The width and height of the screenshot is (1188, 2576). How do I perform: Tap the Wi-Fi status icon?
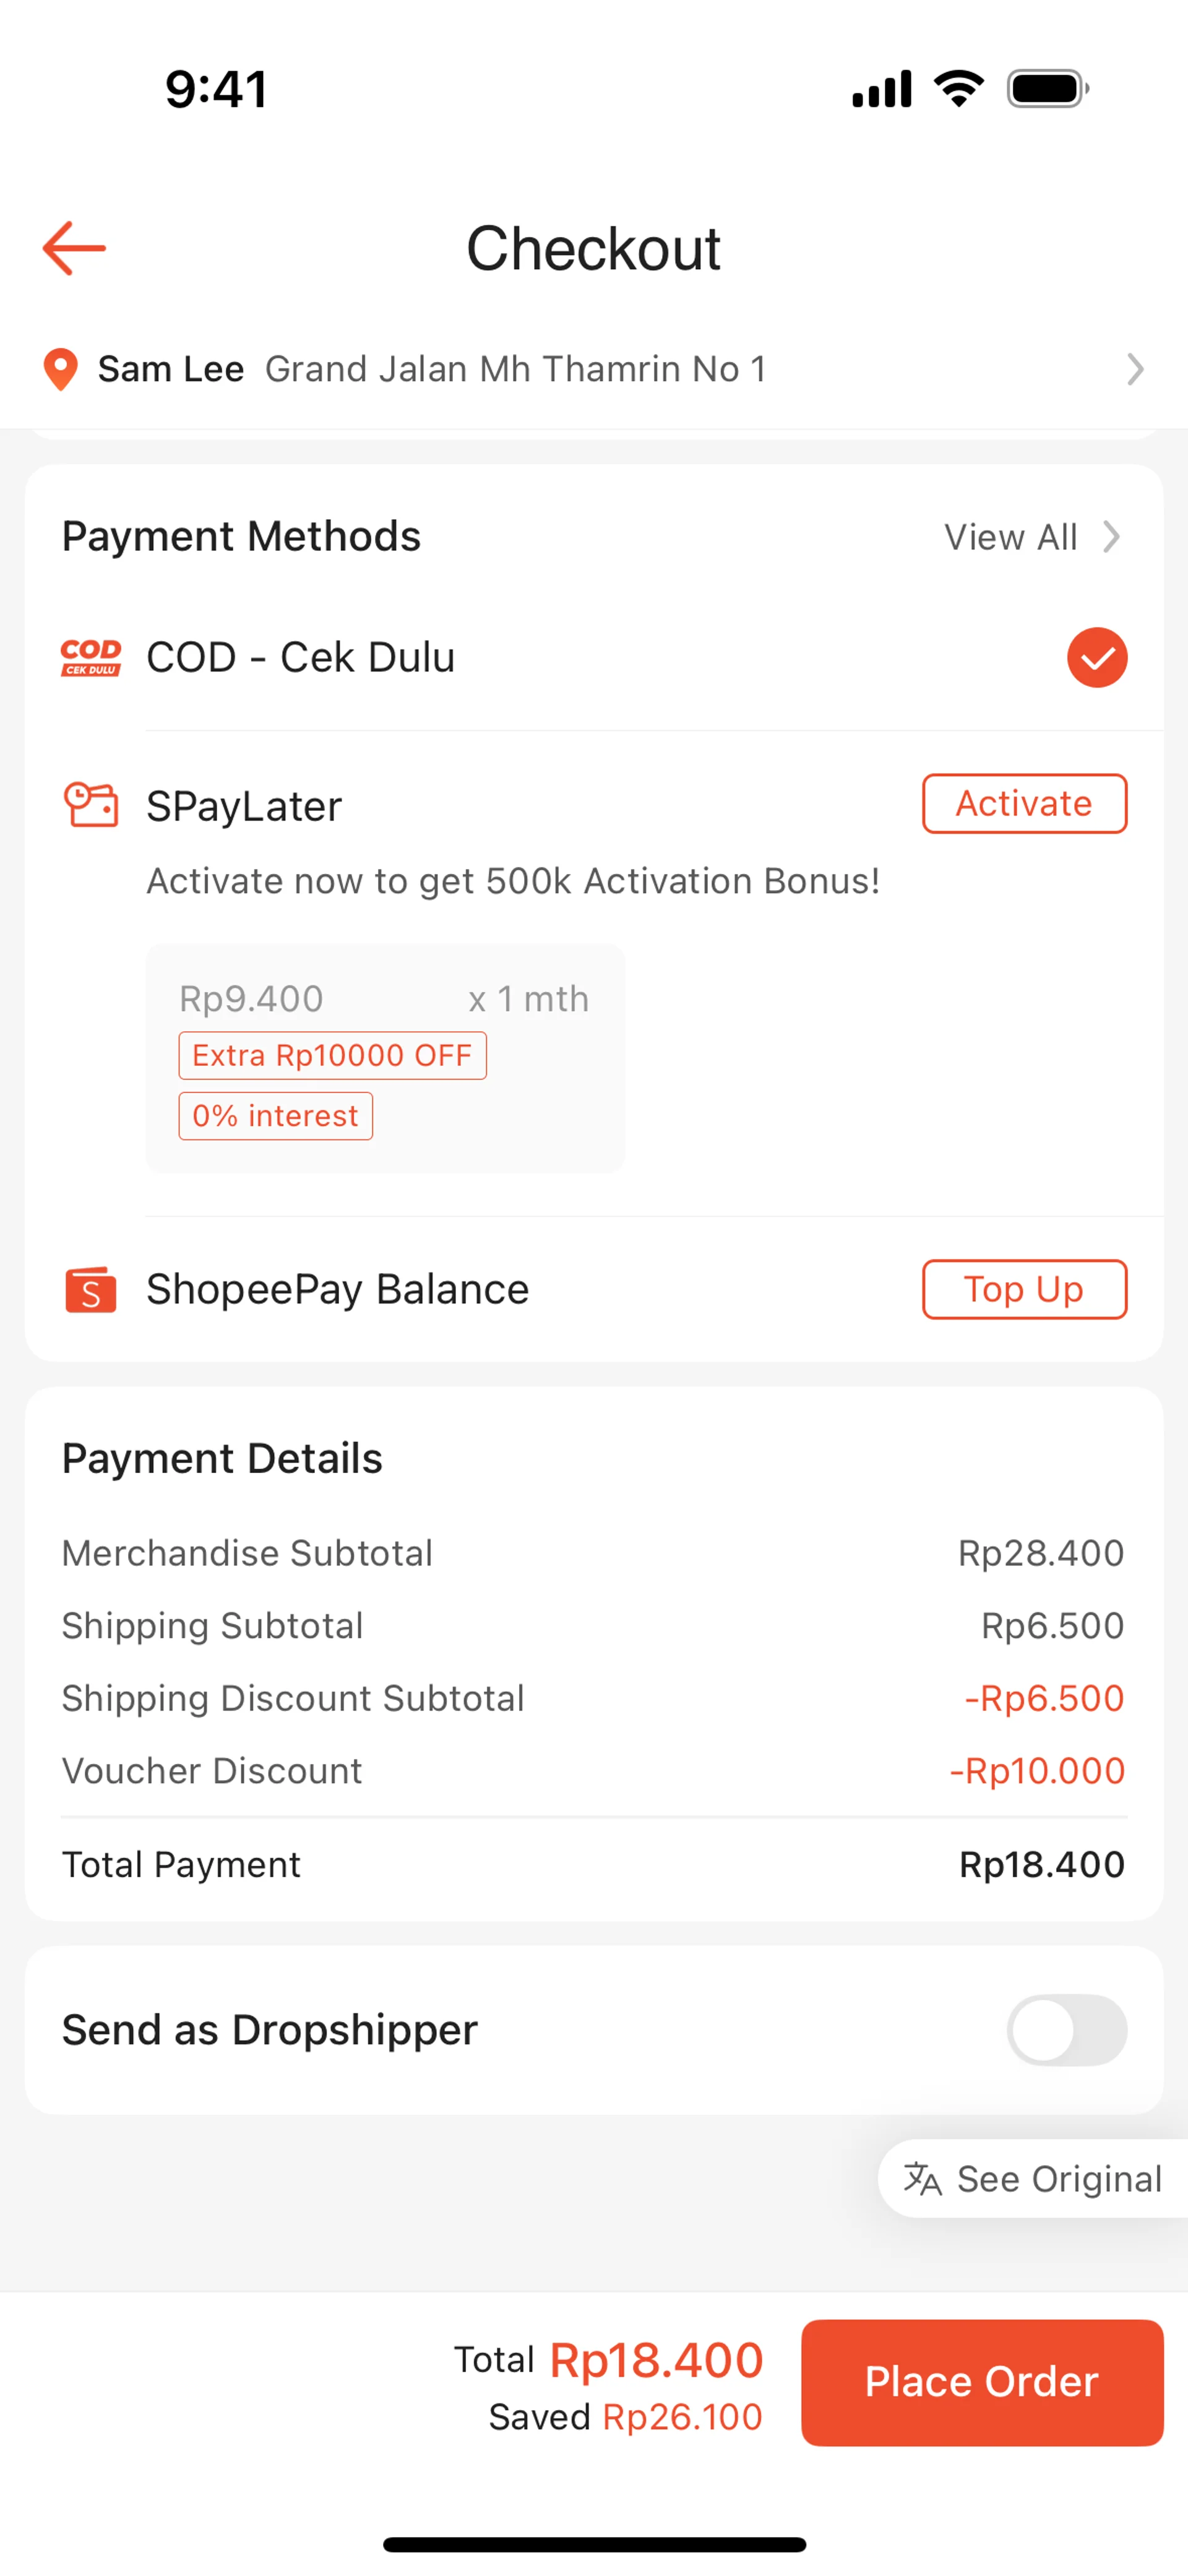coord(959,89)
